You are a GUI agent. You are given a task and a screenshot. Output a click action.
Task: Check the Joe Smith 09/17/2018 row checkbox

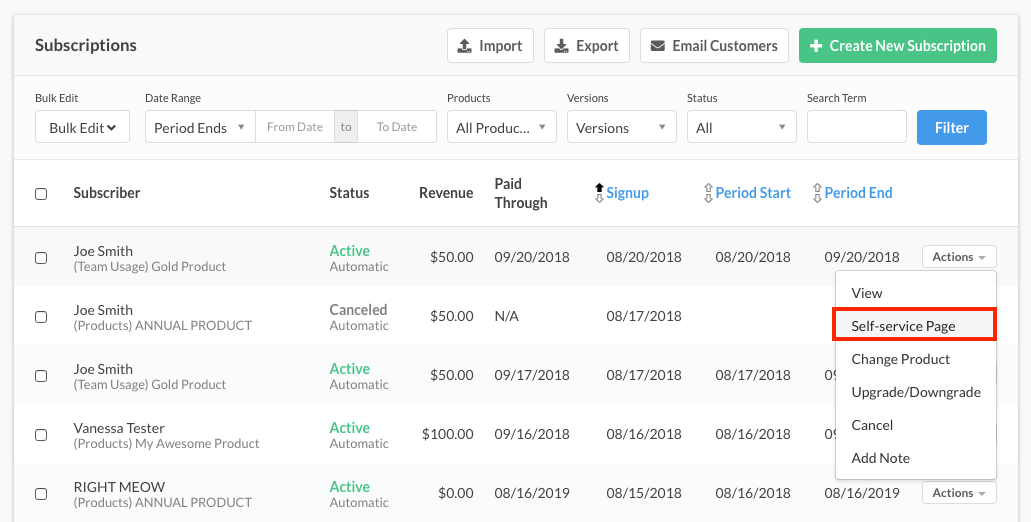pyautogui.click(x=41, y=376)
